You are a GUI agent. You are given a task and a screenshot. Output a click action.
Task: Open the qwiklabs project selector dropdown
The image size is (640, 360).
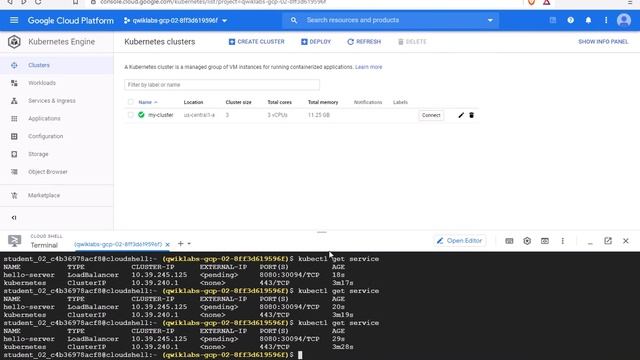click(x=176, y=20)
